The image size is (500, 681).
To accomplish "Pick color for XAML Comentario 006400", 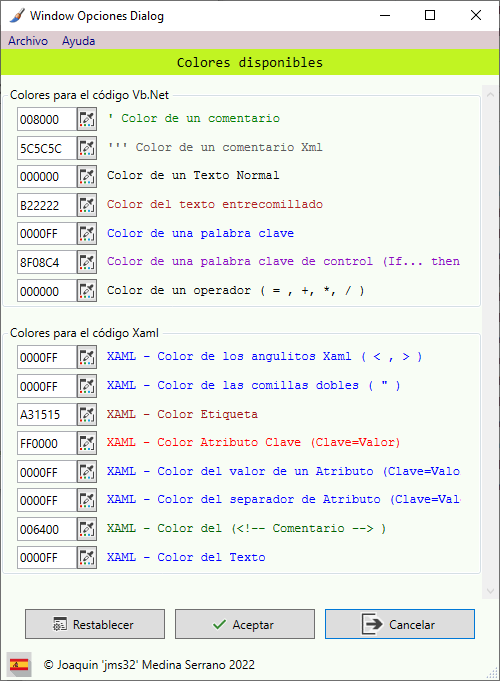I will click(x=87, y=529).
